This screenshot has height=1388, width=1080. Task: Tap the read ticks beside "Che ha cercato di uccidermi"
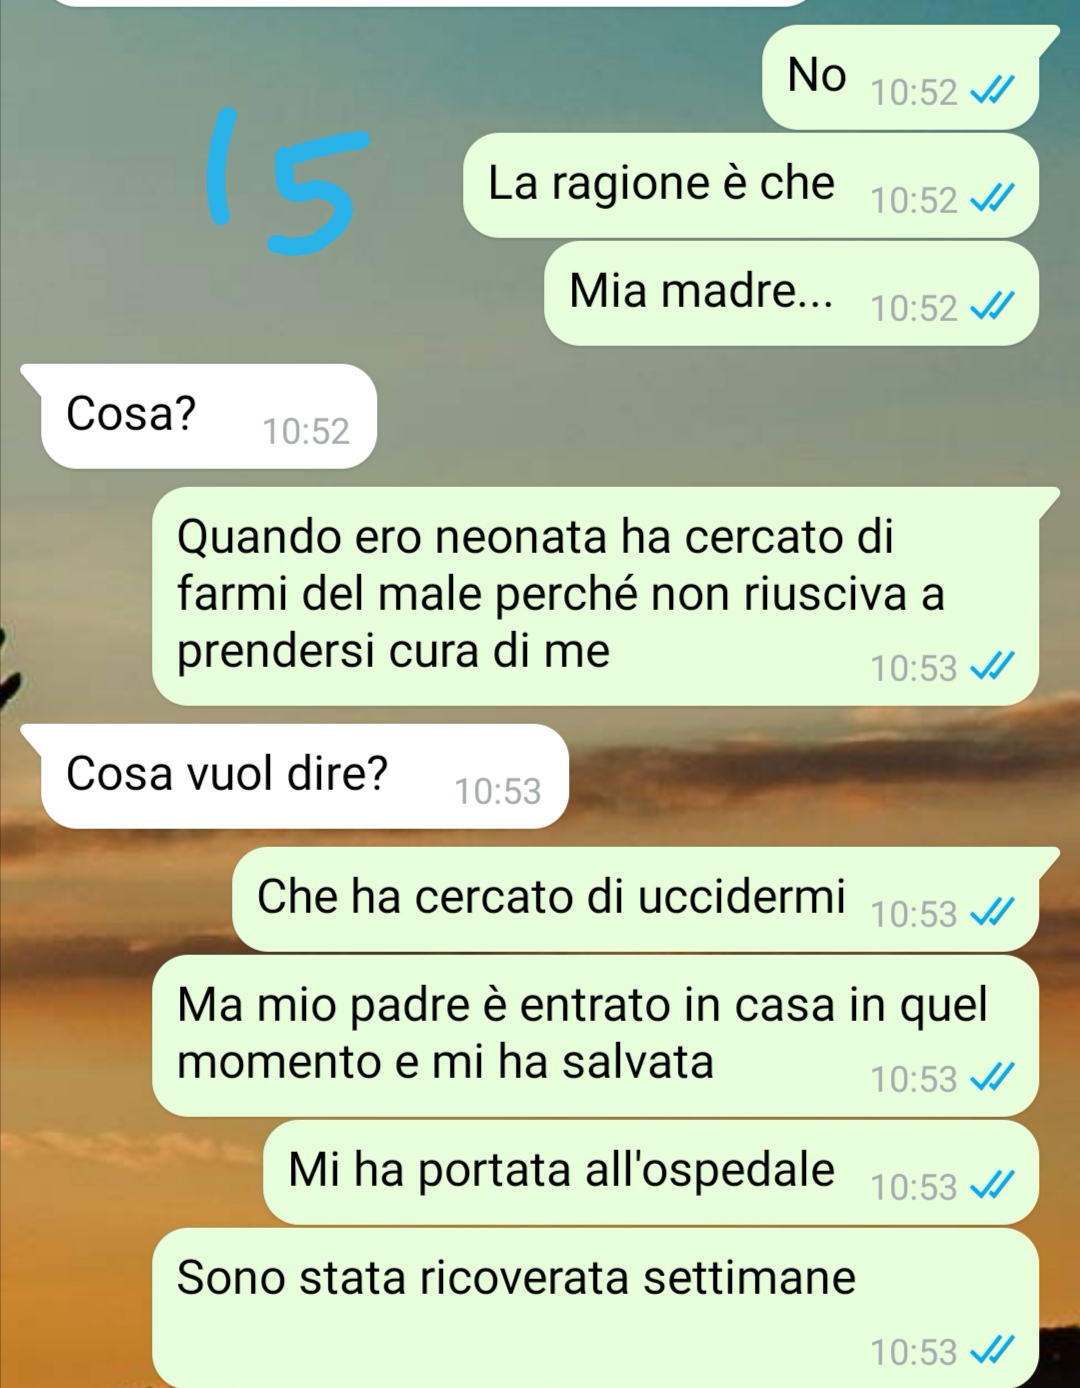point(992,913)
